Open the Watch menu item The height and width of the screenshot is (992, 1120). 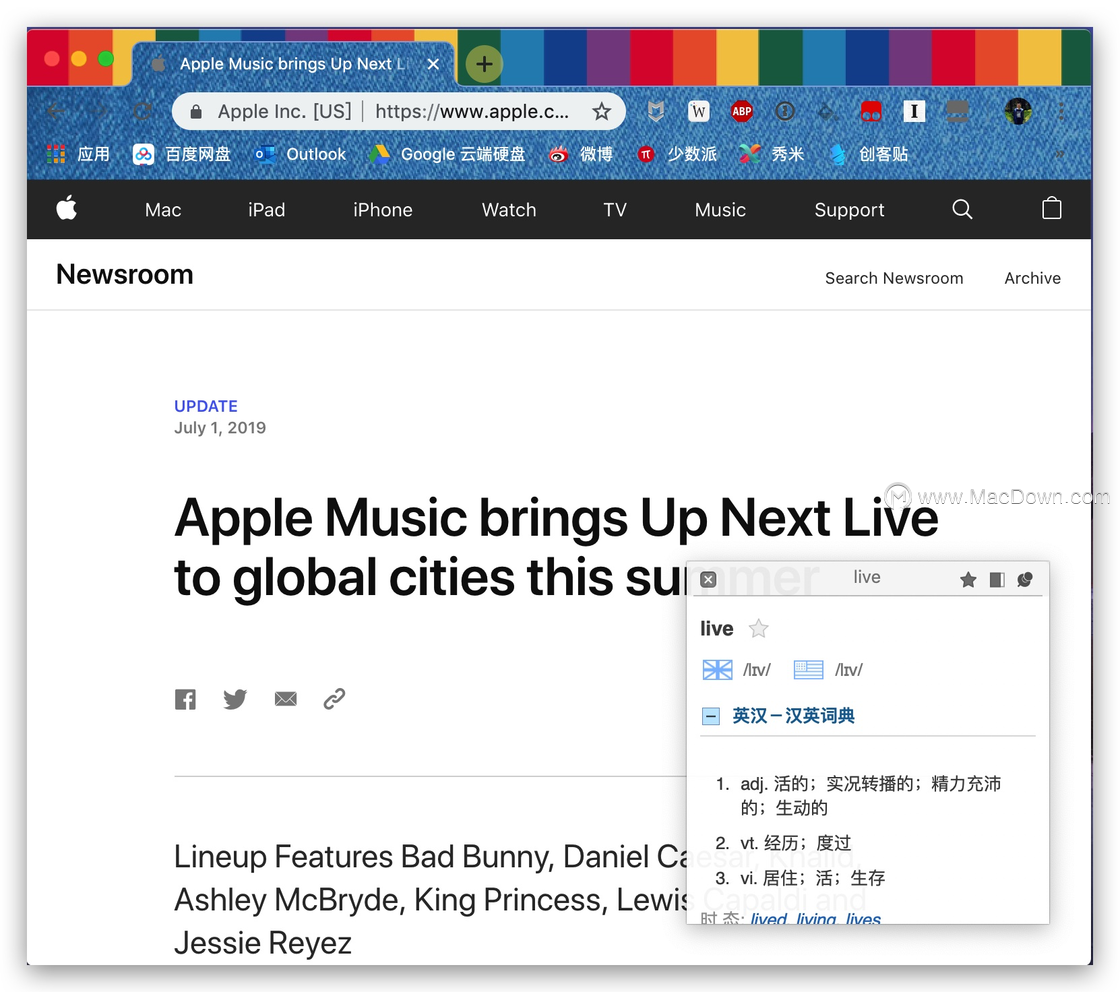pos(509,210)
